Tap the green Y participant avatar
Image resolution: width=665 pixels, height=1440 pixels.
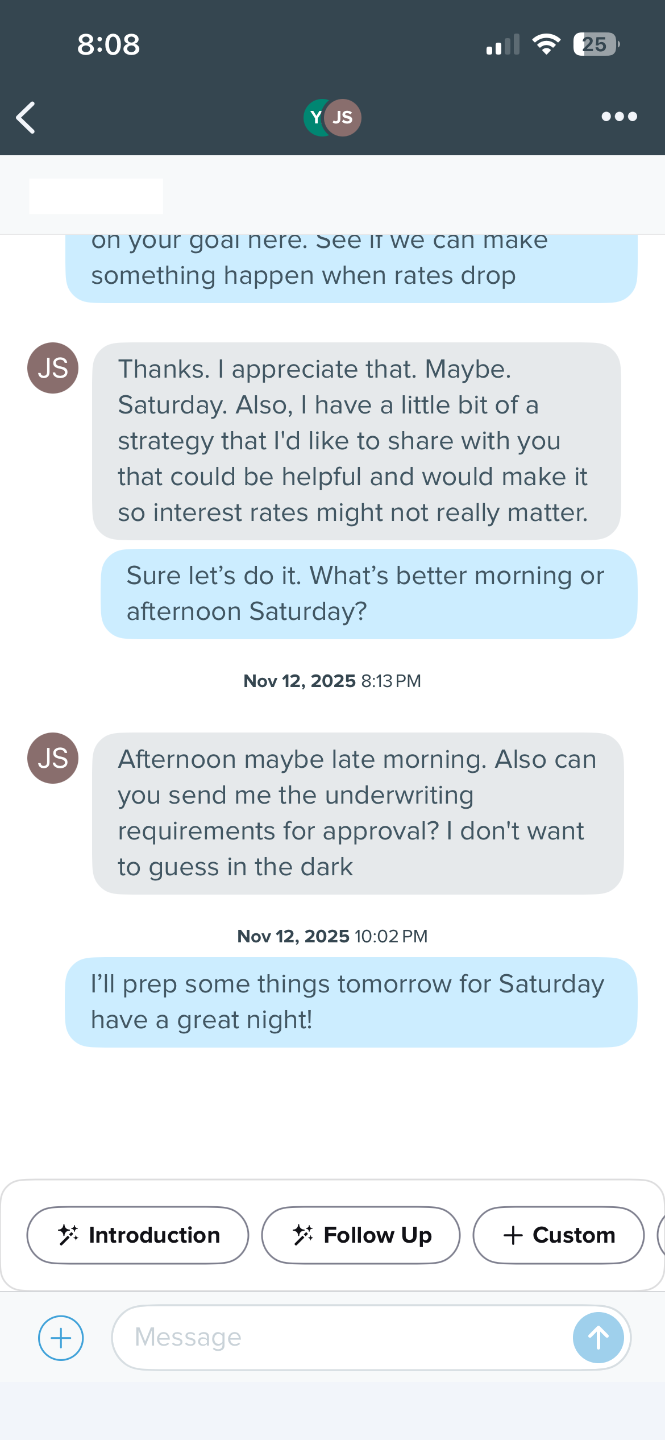tap(315, 118)
